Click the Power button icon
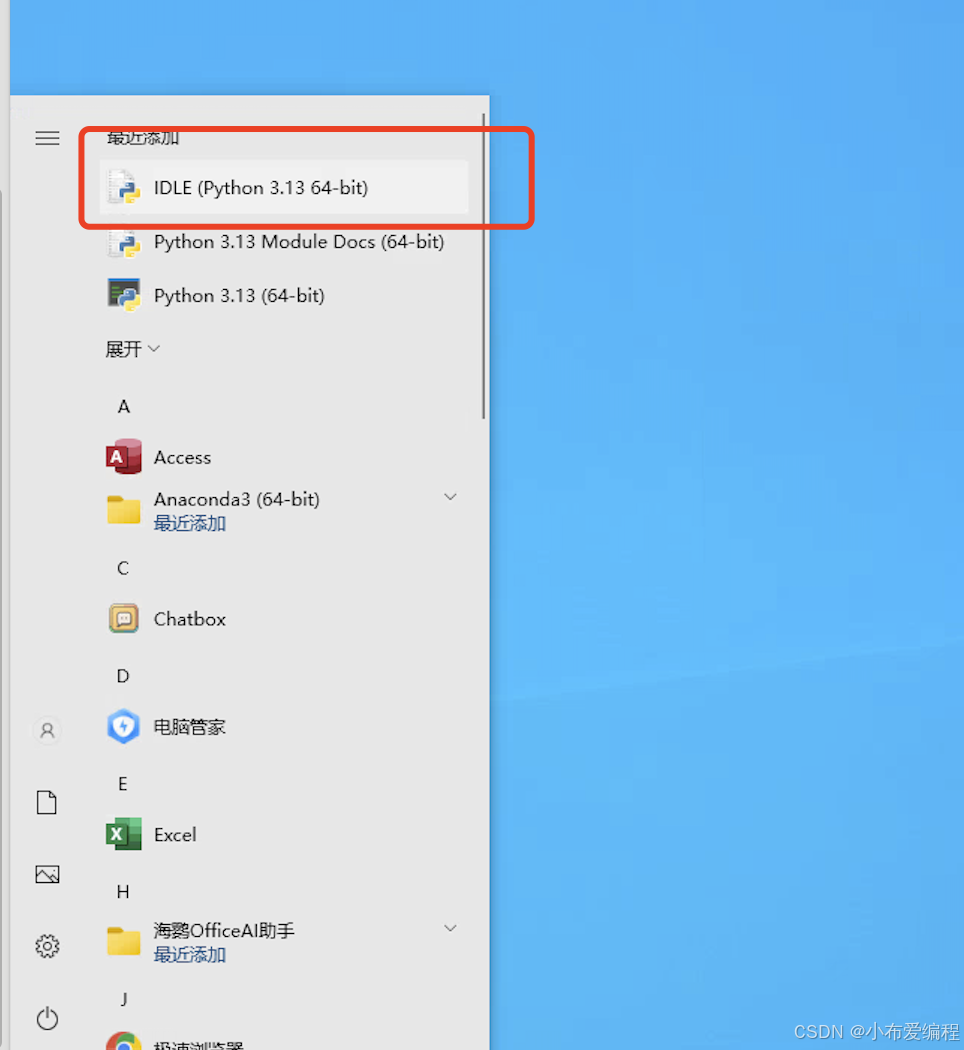 pyautogui.click(x=48, y=1019)
